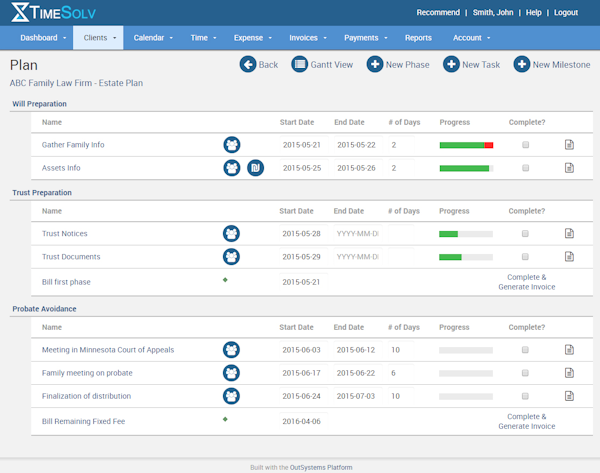Screen dimensions: 600x473
Task: Click document icon for Trust Notices row
Action: click(569, 233)
